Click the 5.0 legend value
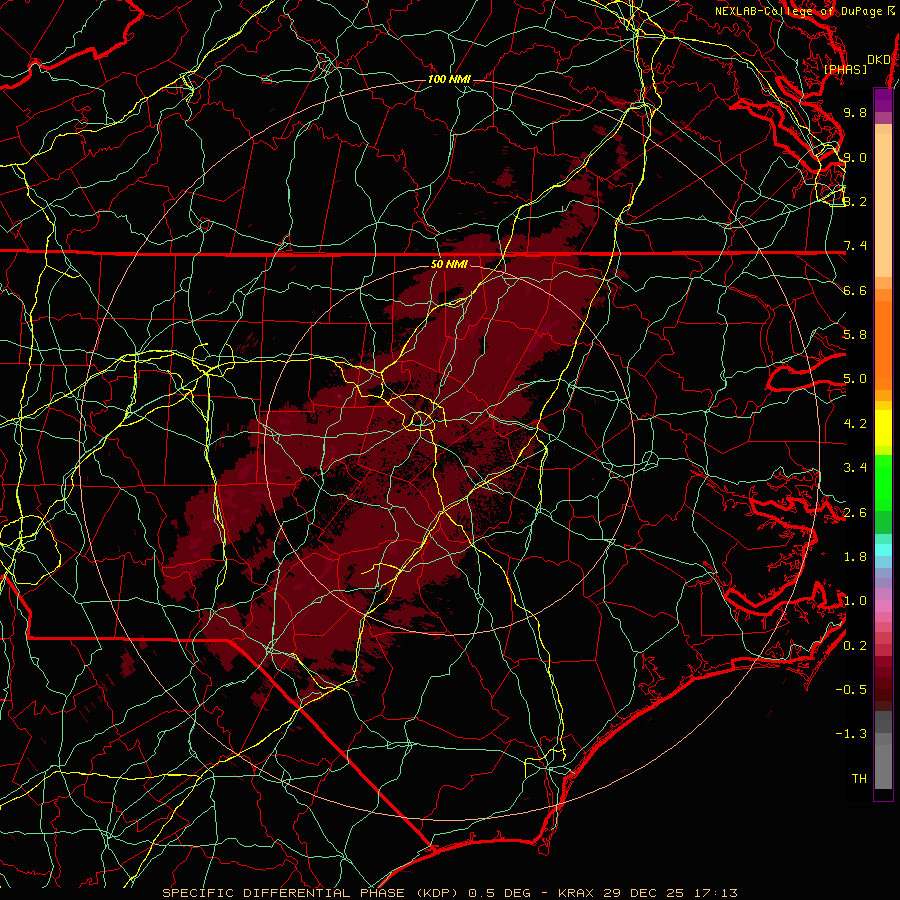Viewport: 900px width, 900px height. pyautogui.click(x=855, y=379)
